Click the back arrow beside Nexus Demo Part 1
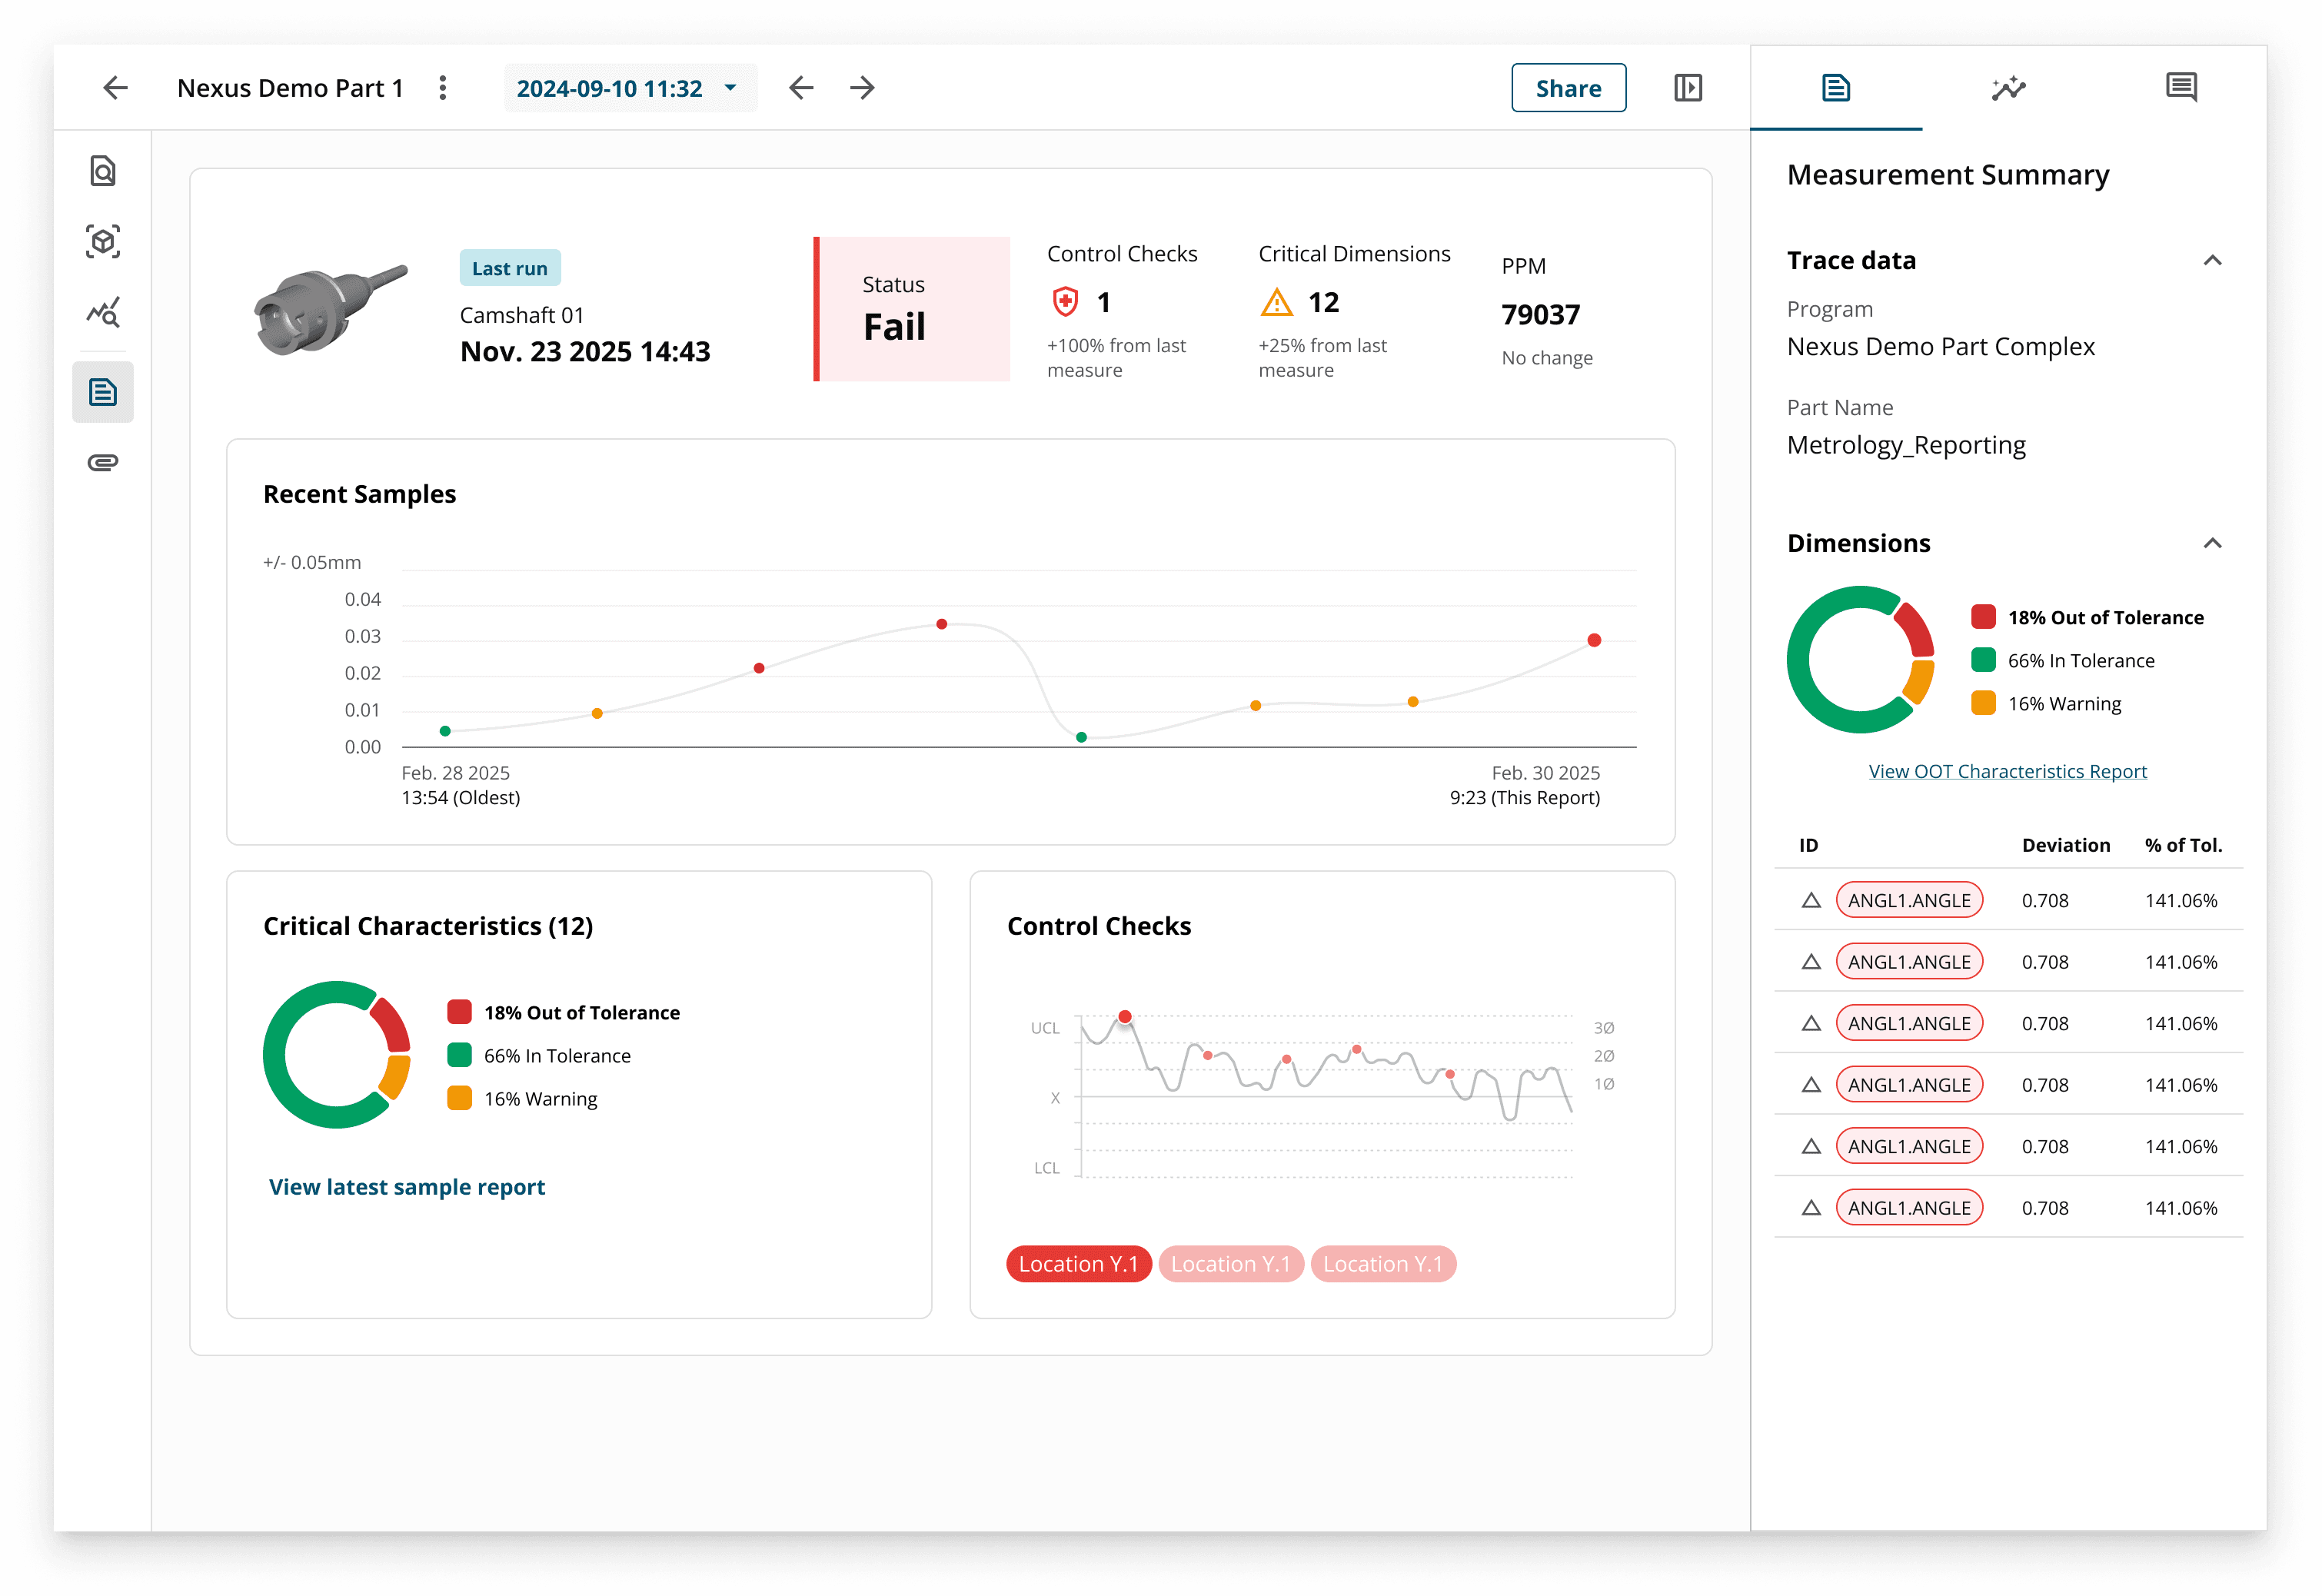Image resolution: width=2322 pixels, height=1596 pixels. [x=116, y=88]
